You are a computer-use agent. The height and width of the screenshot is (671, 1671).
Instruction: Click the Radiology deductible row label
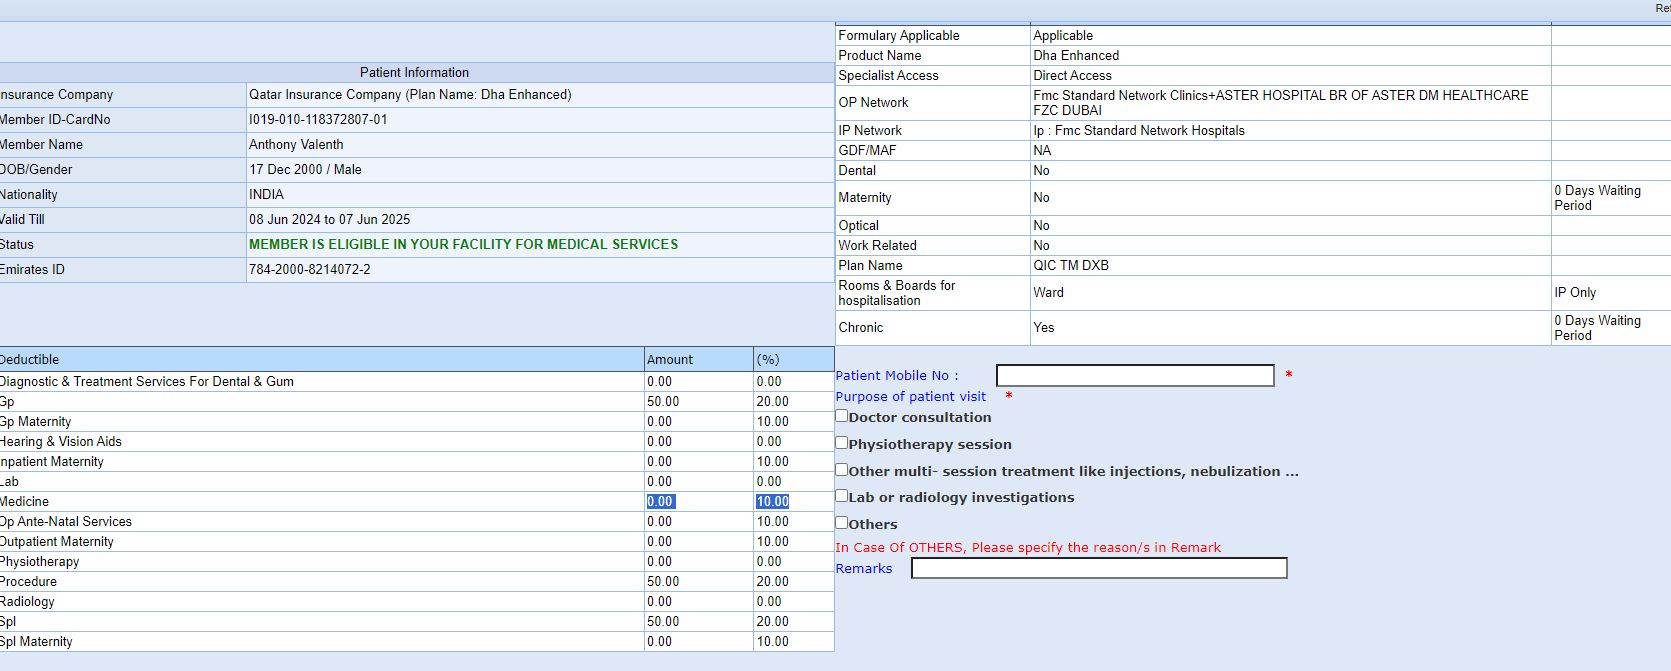28,602
